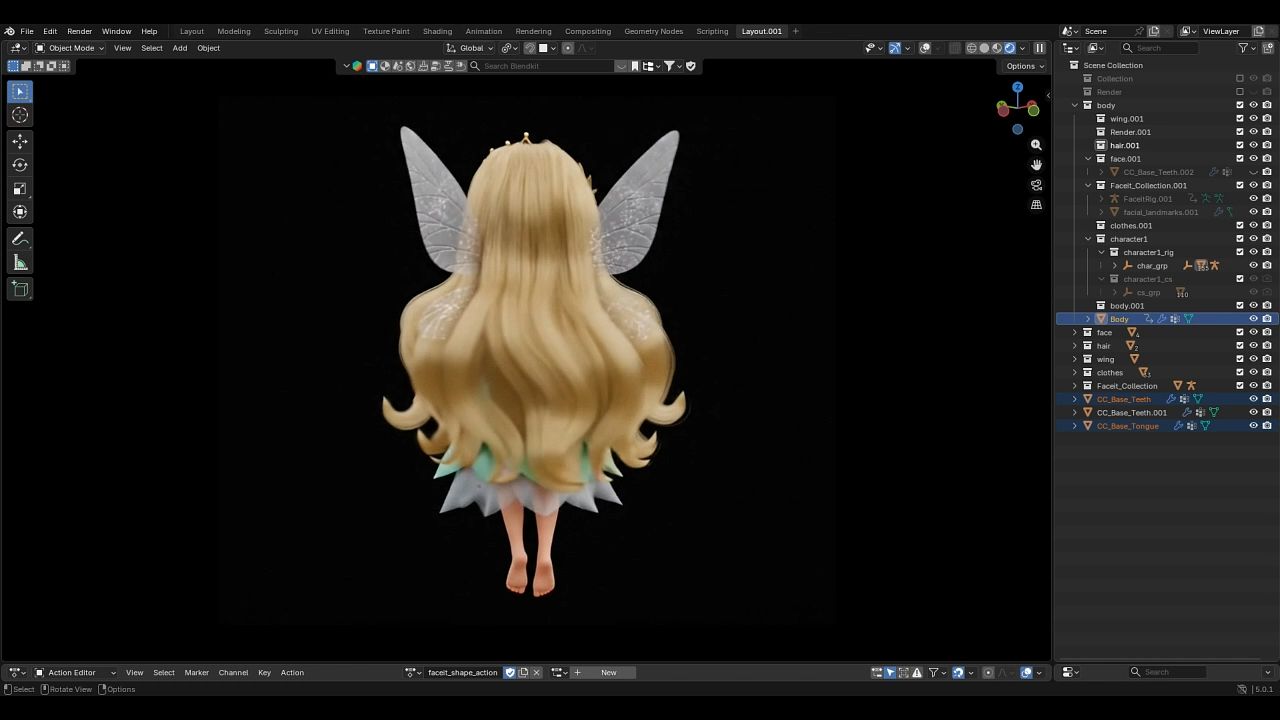1280x720 pixels.
Task: Open the Channel menu in Action Editor
Action: (233, 672)
